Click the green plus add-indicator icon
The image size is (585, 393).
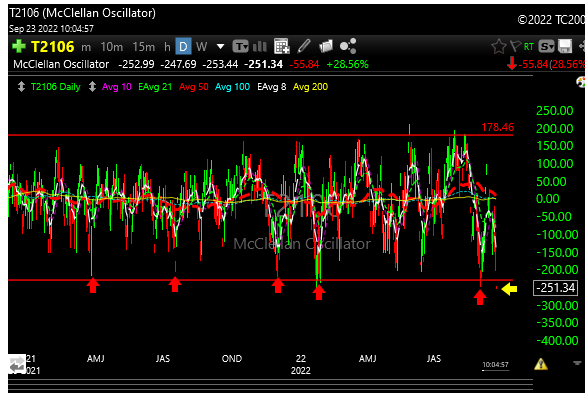click(x=19, y=46)
